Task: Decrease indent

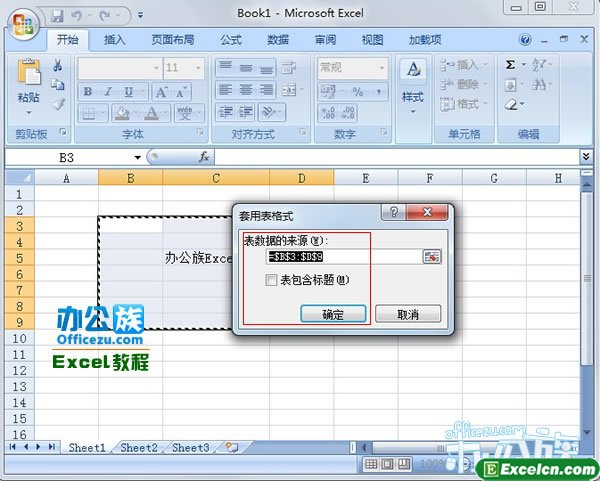Action: (225, 112)
